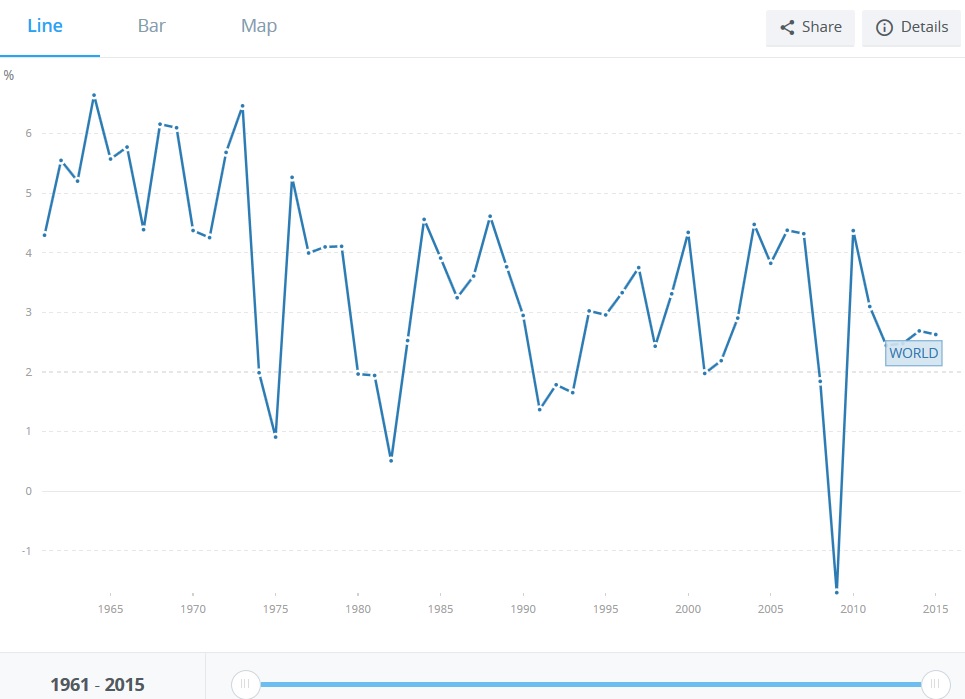Switch to the Line chart tab
The image size is (965, 699).
pyautogui.click(x=44, y=26)
